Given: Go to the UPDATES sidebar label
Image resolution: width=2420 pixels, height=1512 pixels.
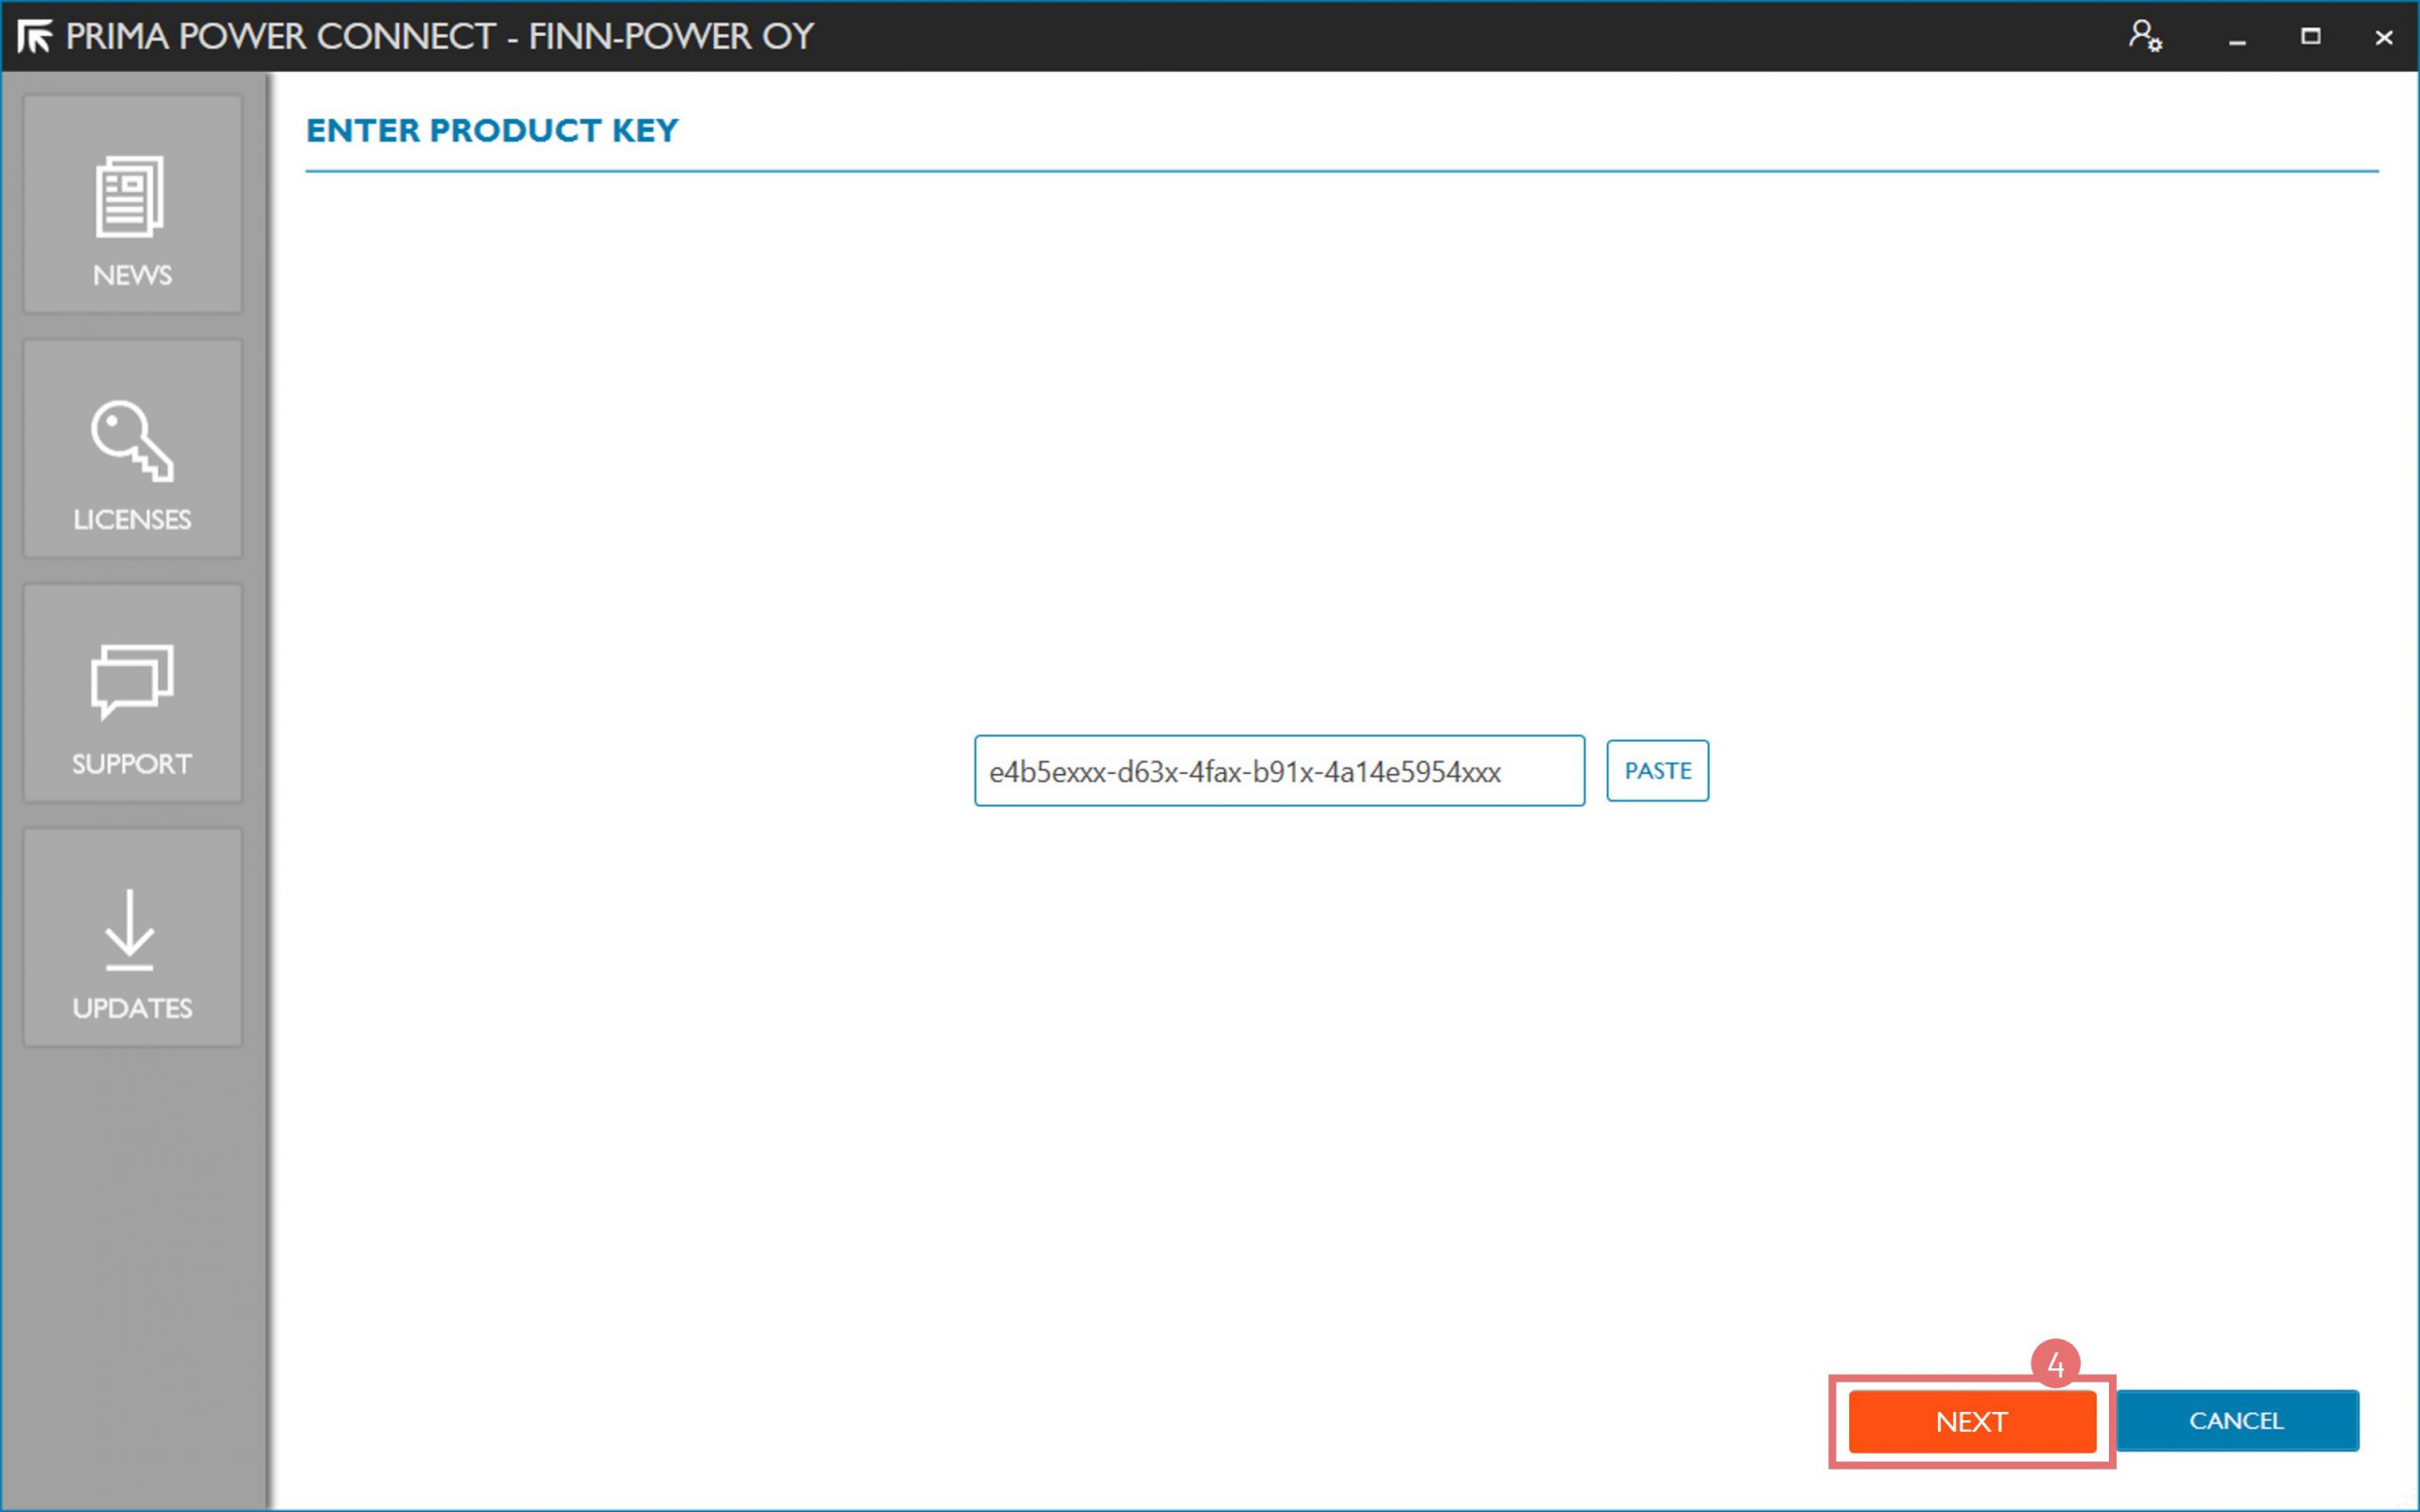Looking at the screenshot, I should tap(132, 1008).
